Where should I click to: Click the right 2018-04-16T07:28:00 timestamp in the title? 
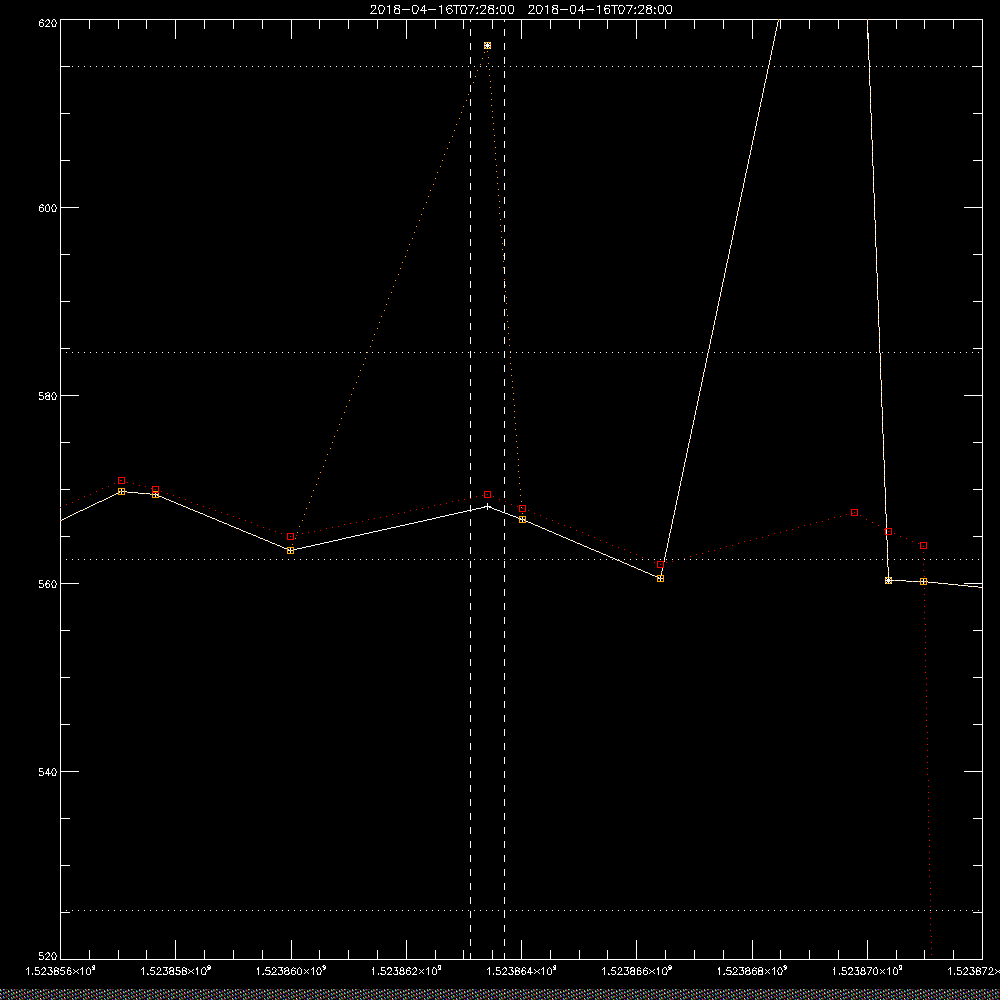pyautogui.click(x=600, y=10)
